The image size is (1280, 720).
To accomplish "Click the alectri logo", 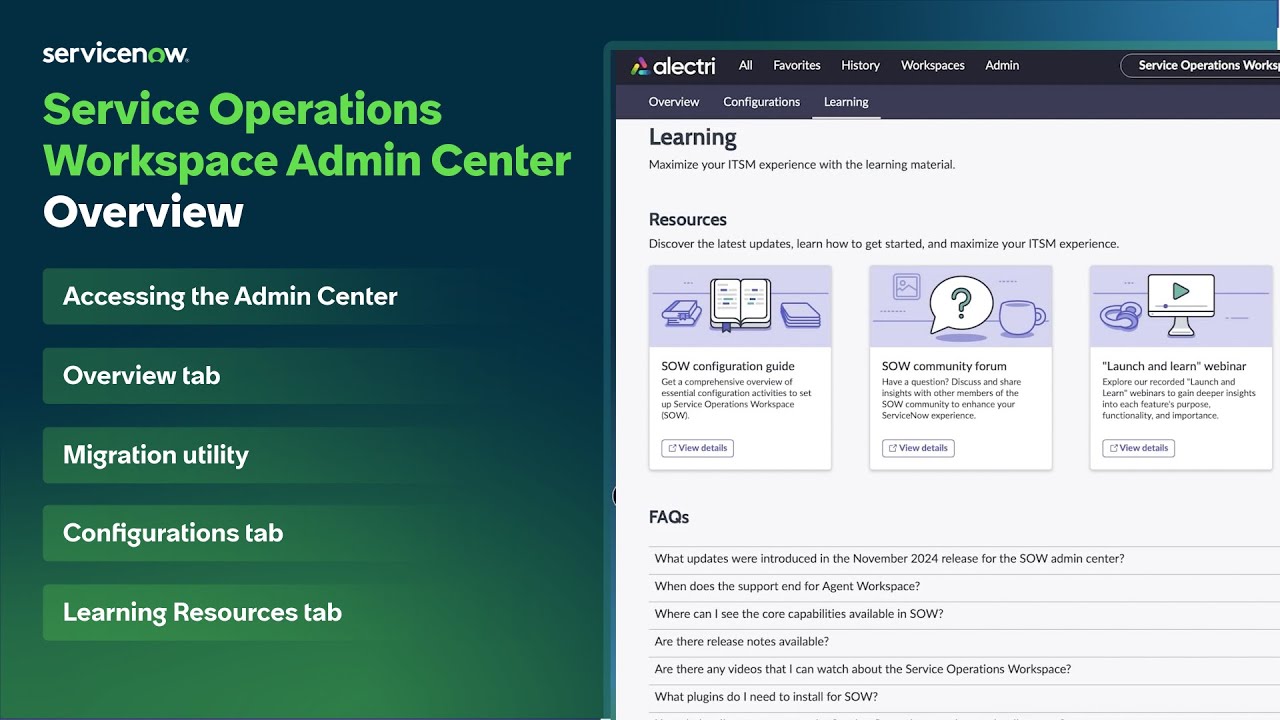I will coord(673,66).
